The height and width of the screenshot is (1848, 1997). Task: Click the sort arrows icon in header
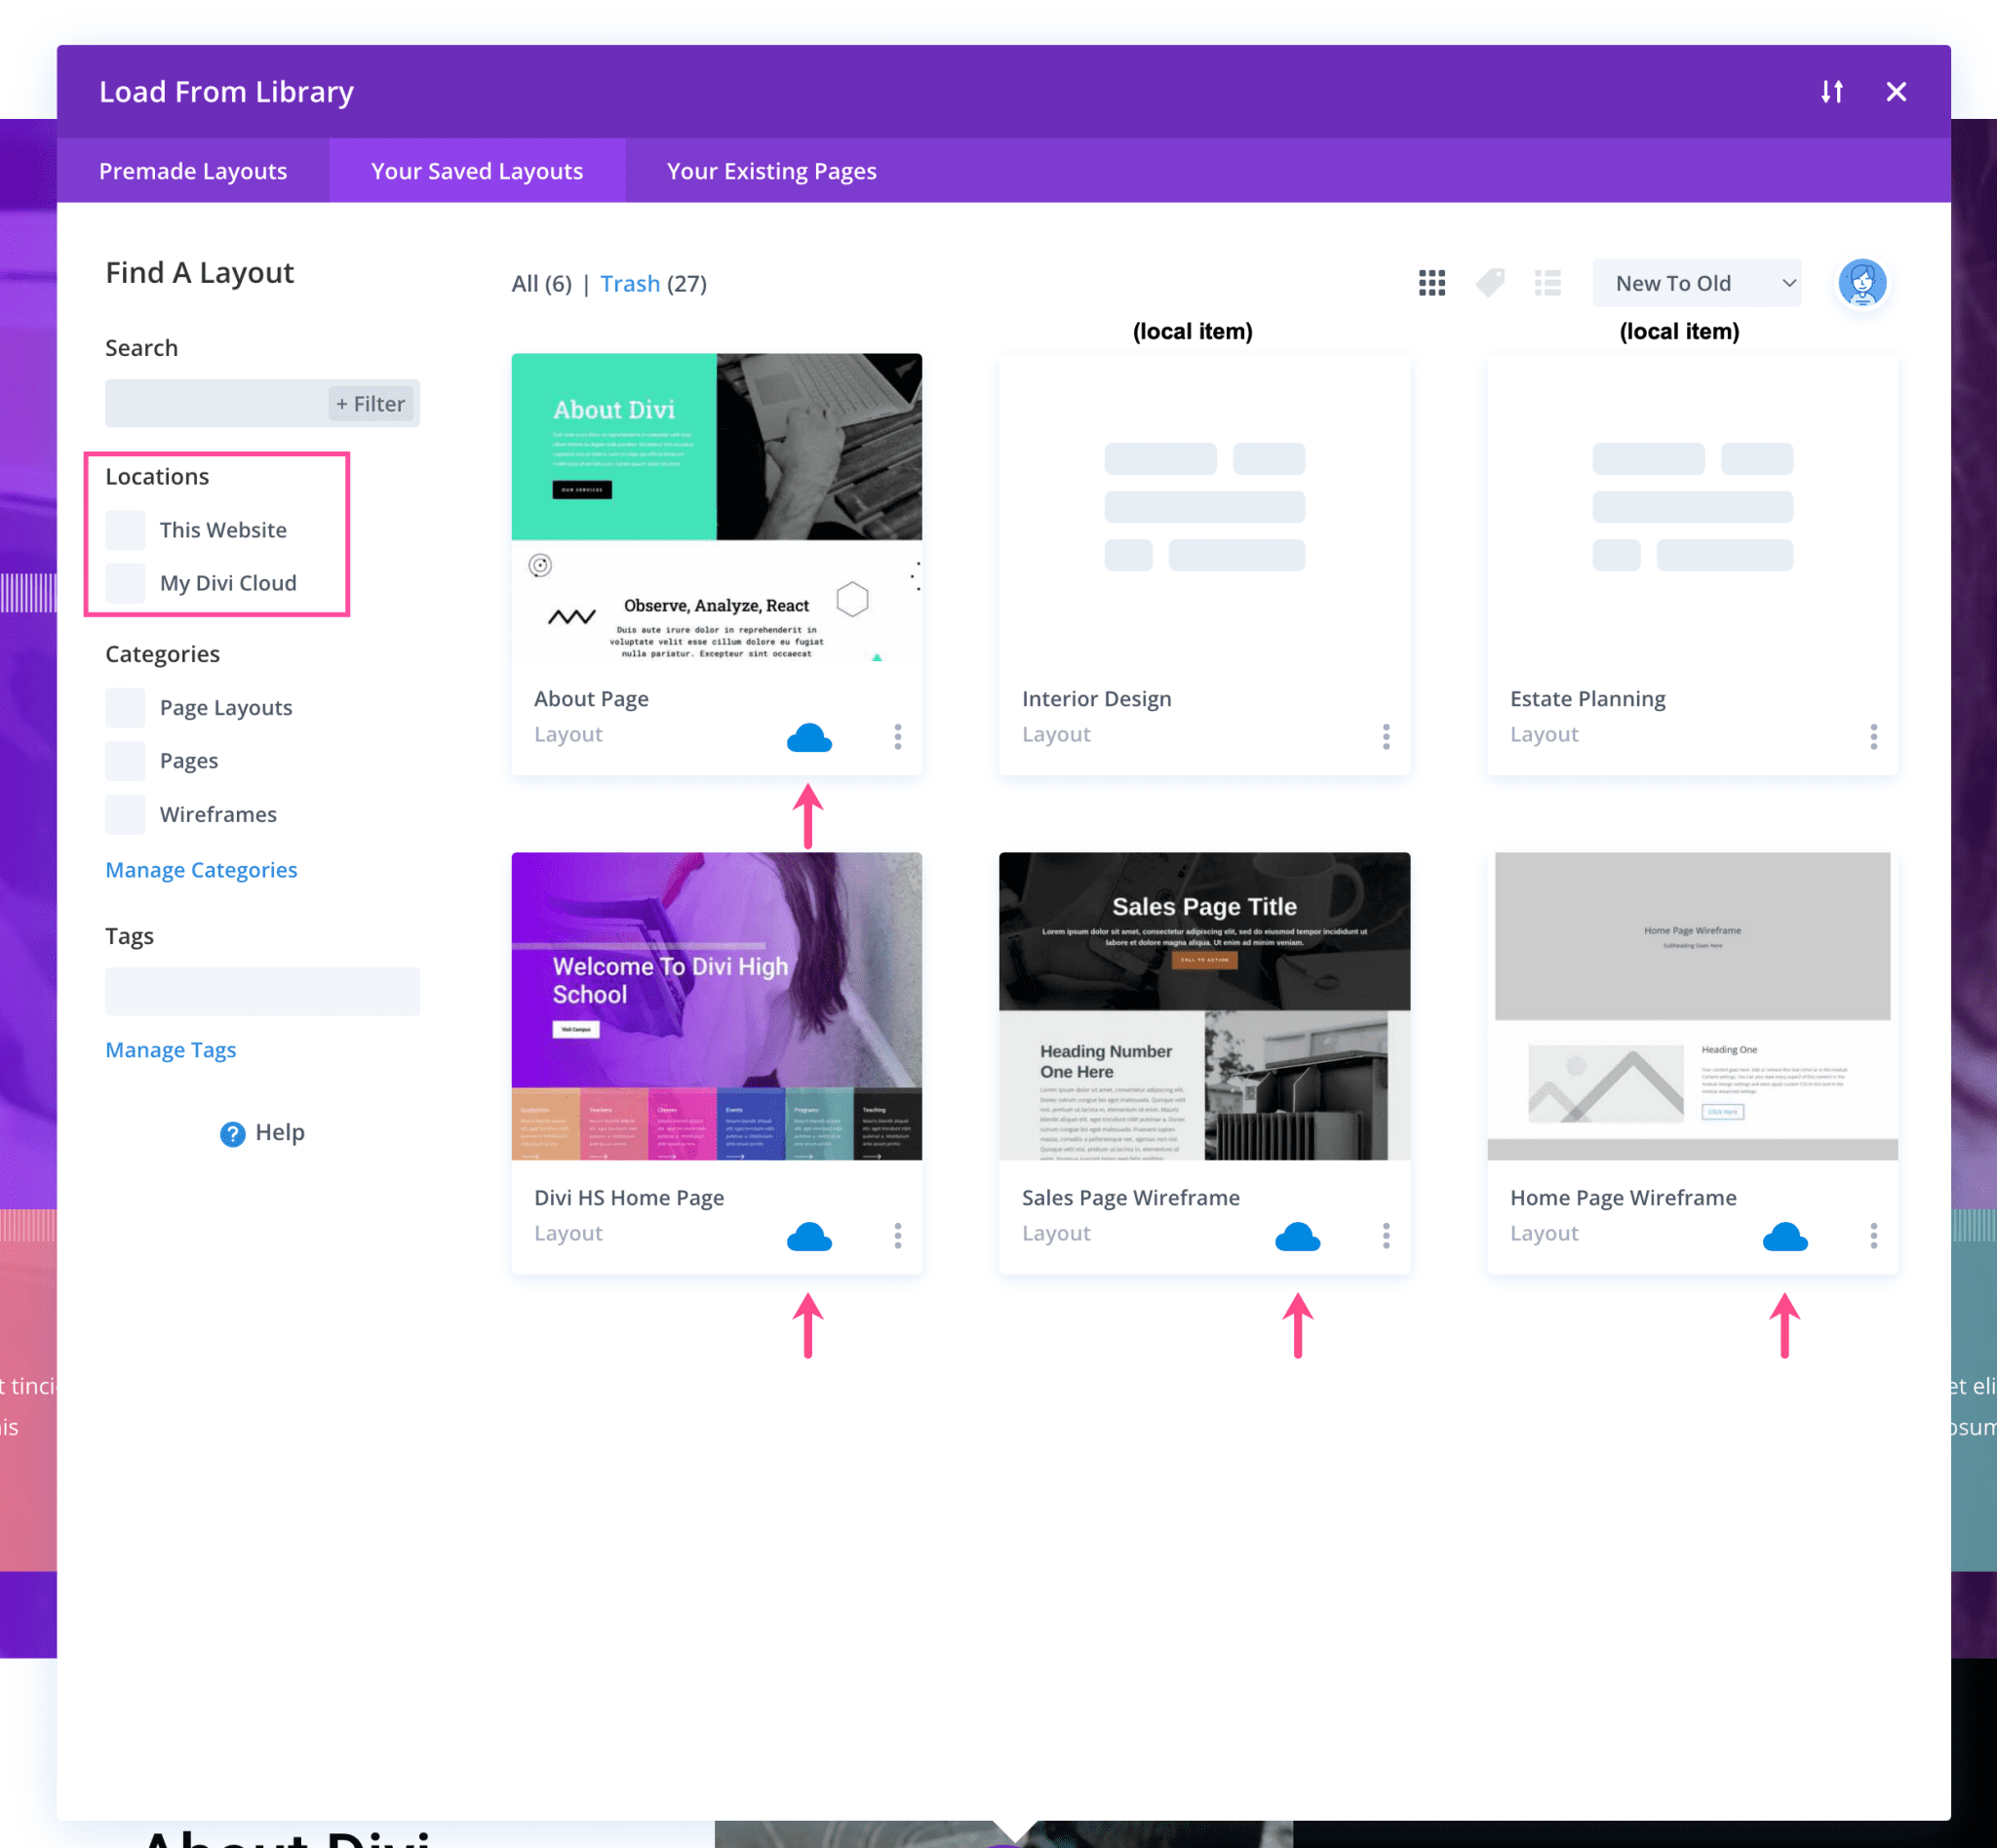click(x=1833, y=91)
